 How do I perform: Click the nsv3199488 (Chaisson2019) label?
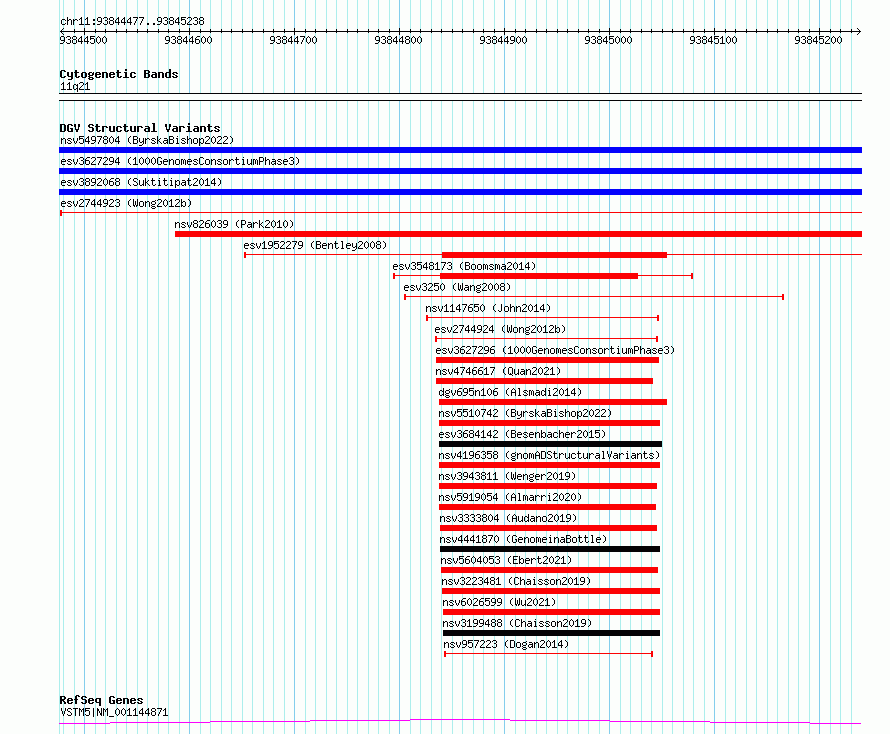click(x=517, y=623)
